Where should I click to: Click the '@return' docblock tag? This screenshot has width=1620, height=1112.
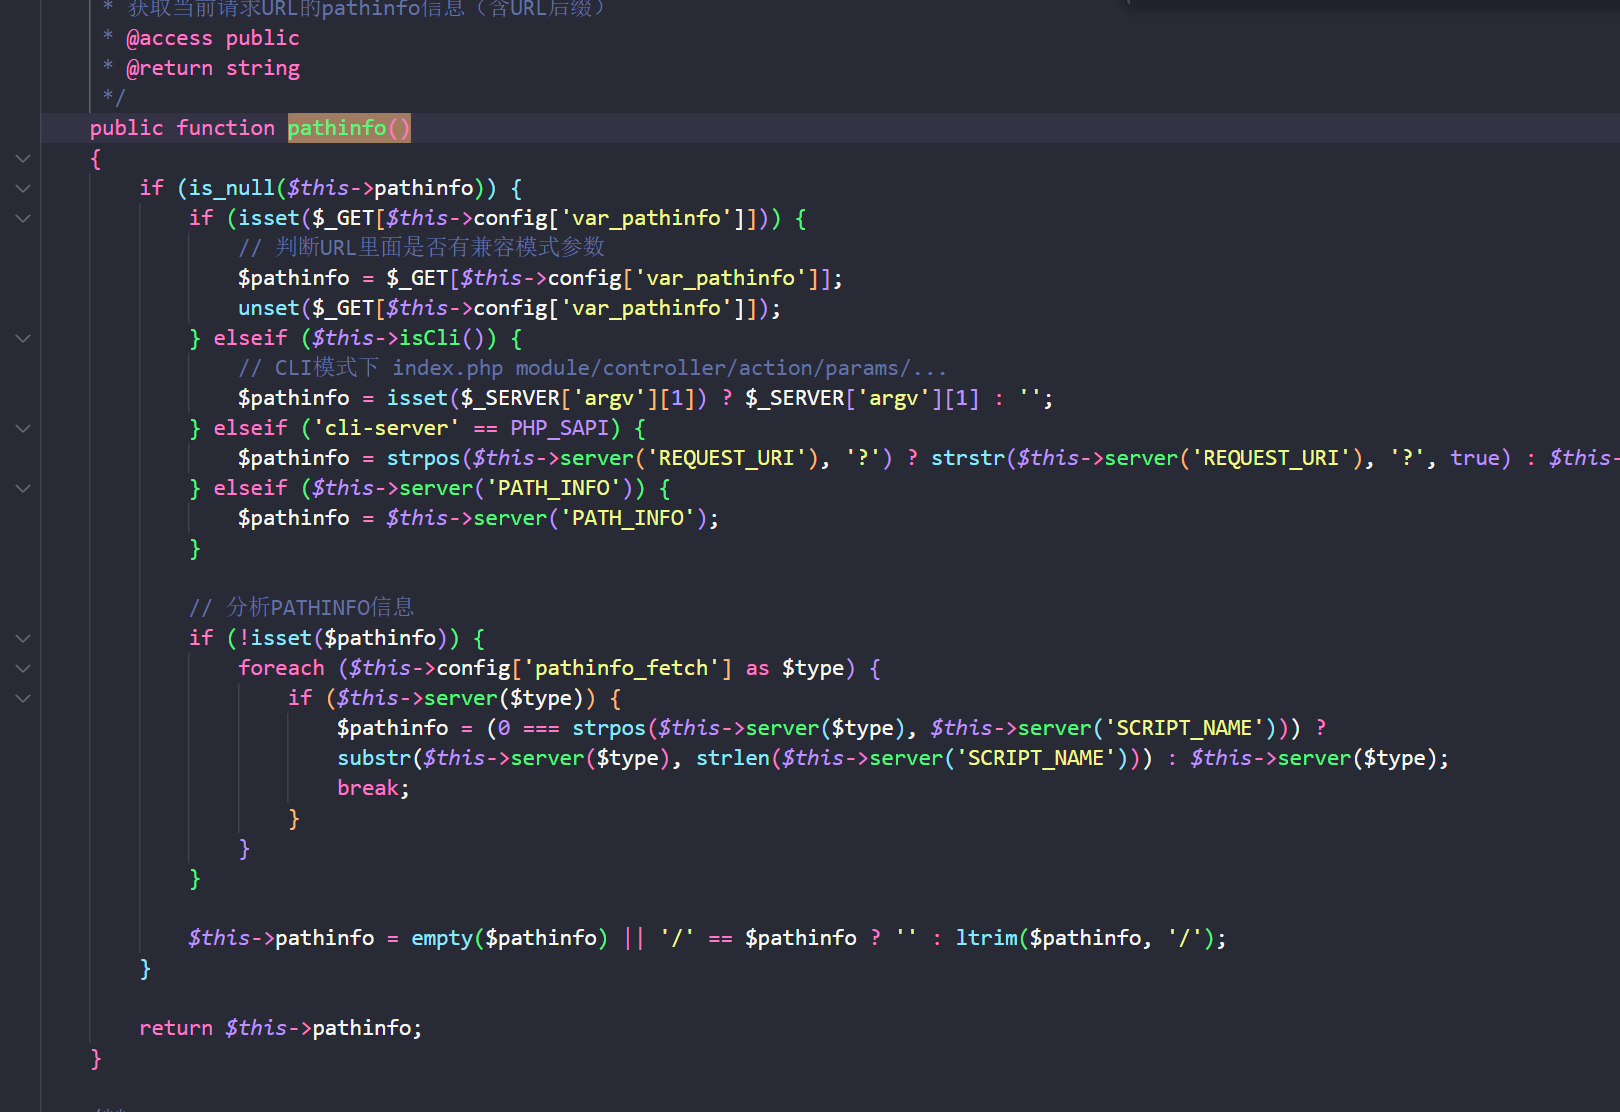[x=169, y=68]
